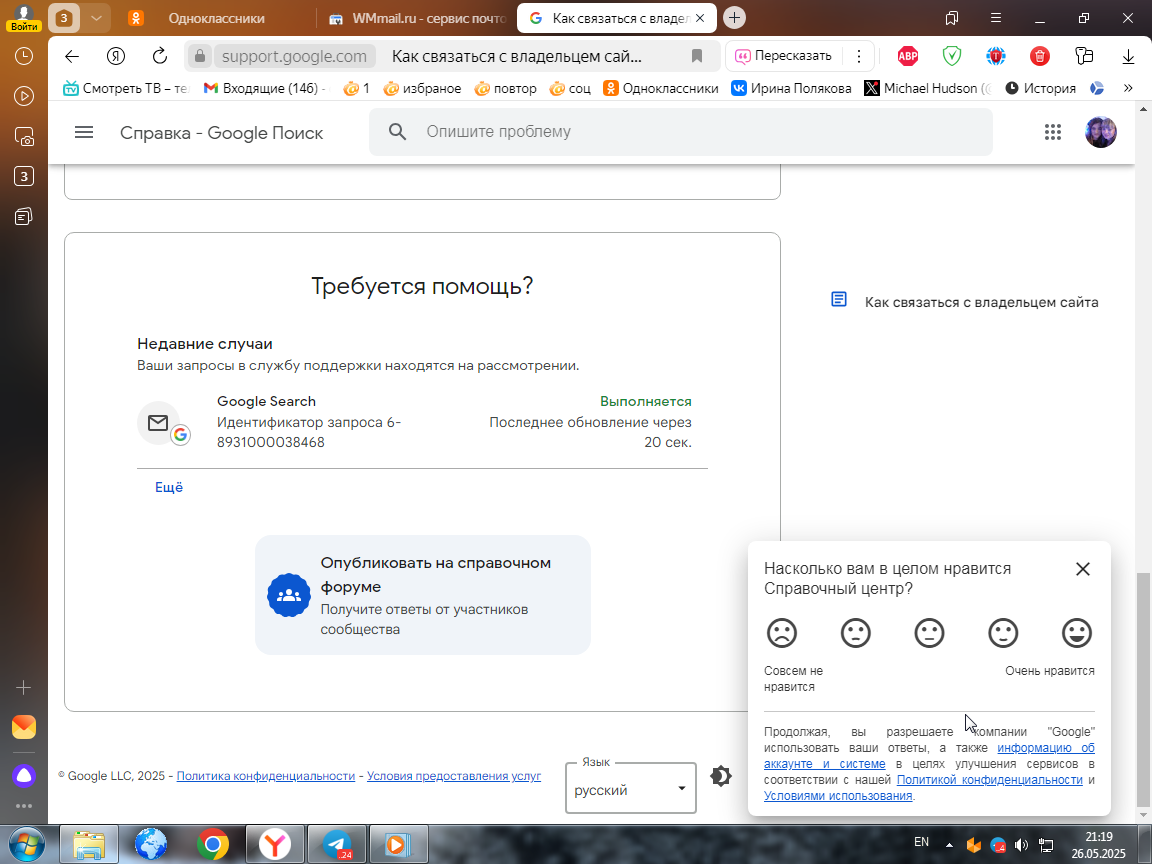Click the Пересказать button

coord(783,56)
